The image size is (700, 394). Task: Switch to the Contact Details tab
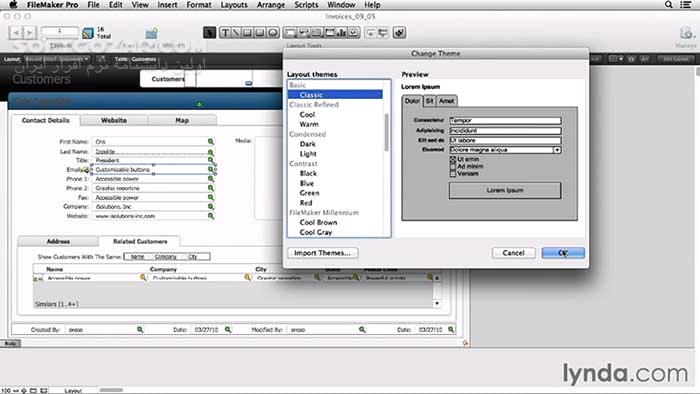point(46,120)
